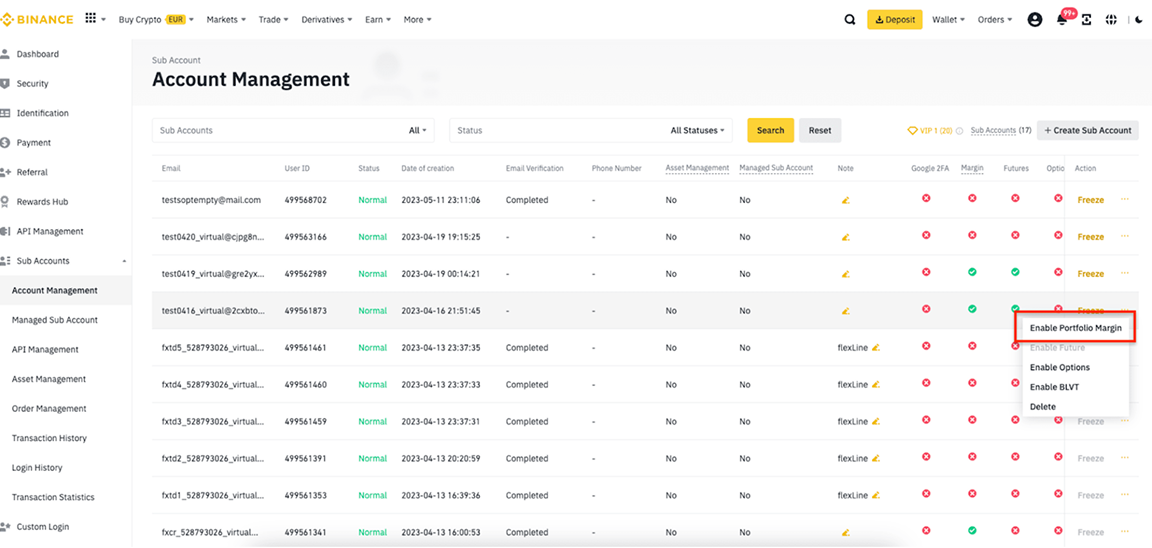Click Google 2FA red cross for testsoptempty
The image size is (1152, 548).
click(926, 198)
